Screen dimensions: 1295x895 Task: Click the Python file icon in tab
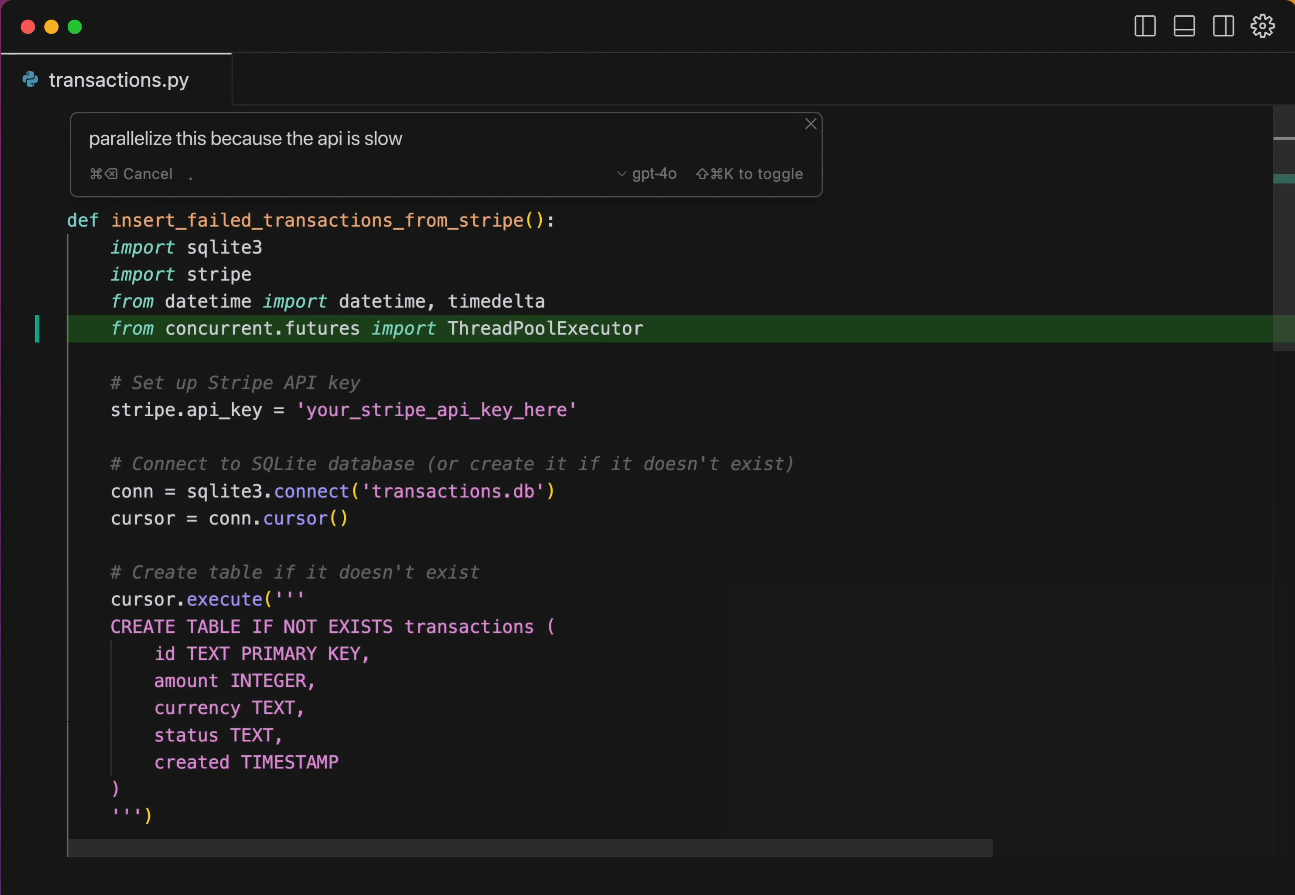tap(31, 80)
